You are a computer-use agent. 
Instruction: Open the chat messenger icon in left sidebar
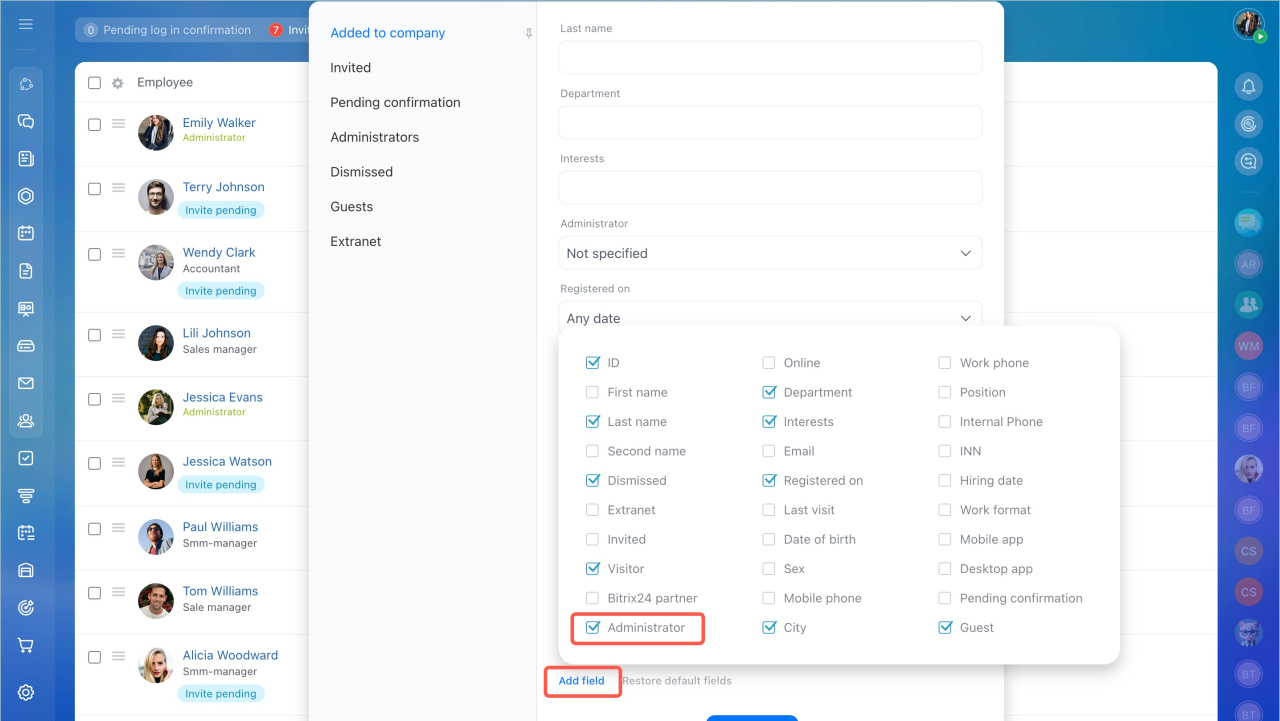[26, 121]
